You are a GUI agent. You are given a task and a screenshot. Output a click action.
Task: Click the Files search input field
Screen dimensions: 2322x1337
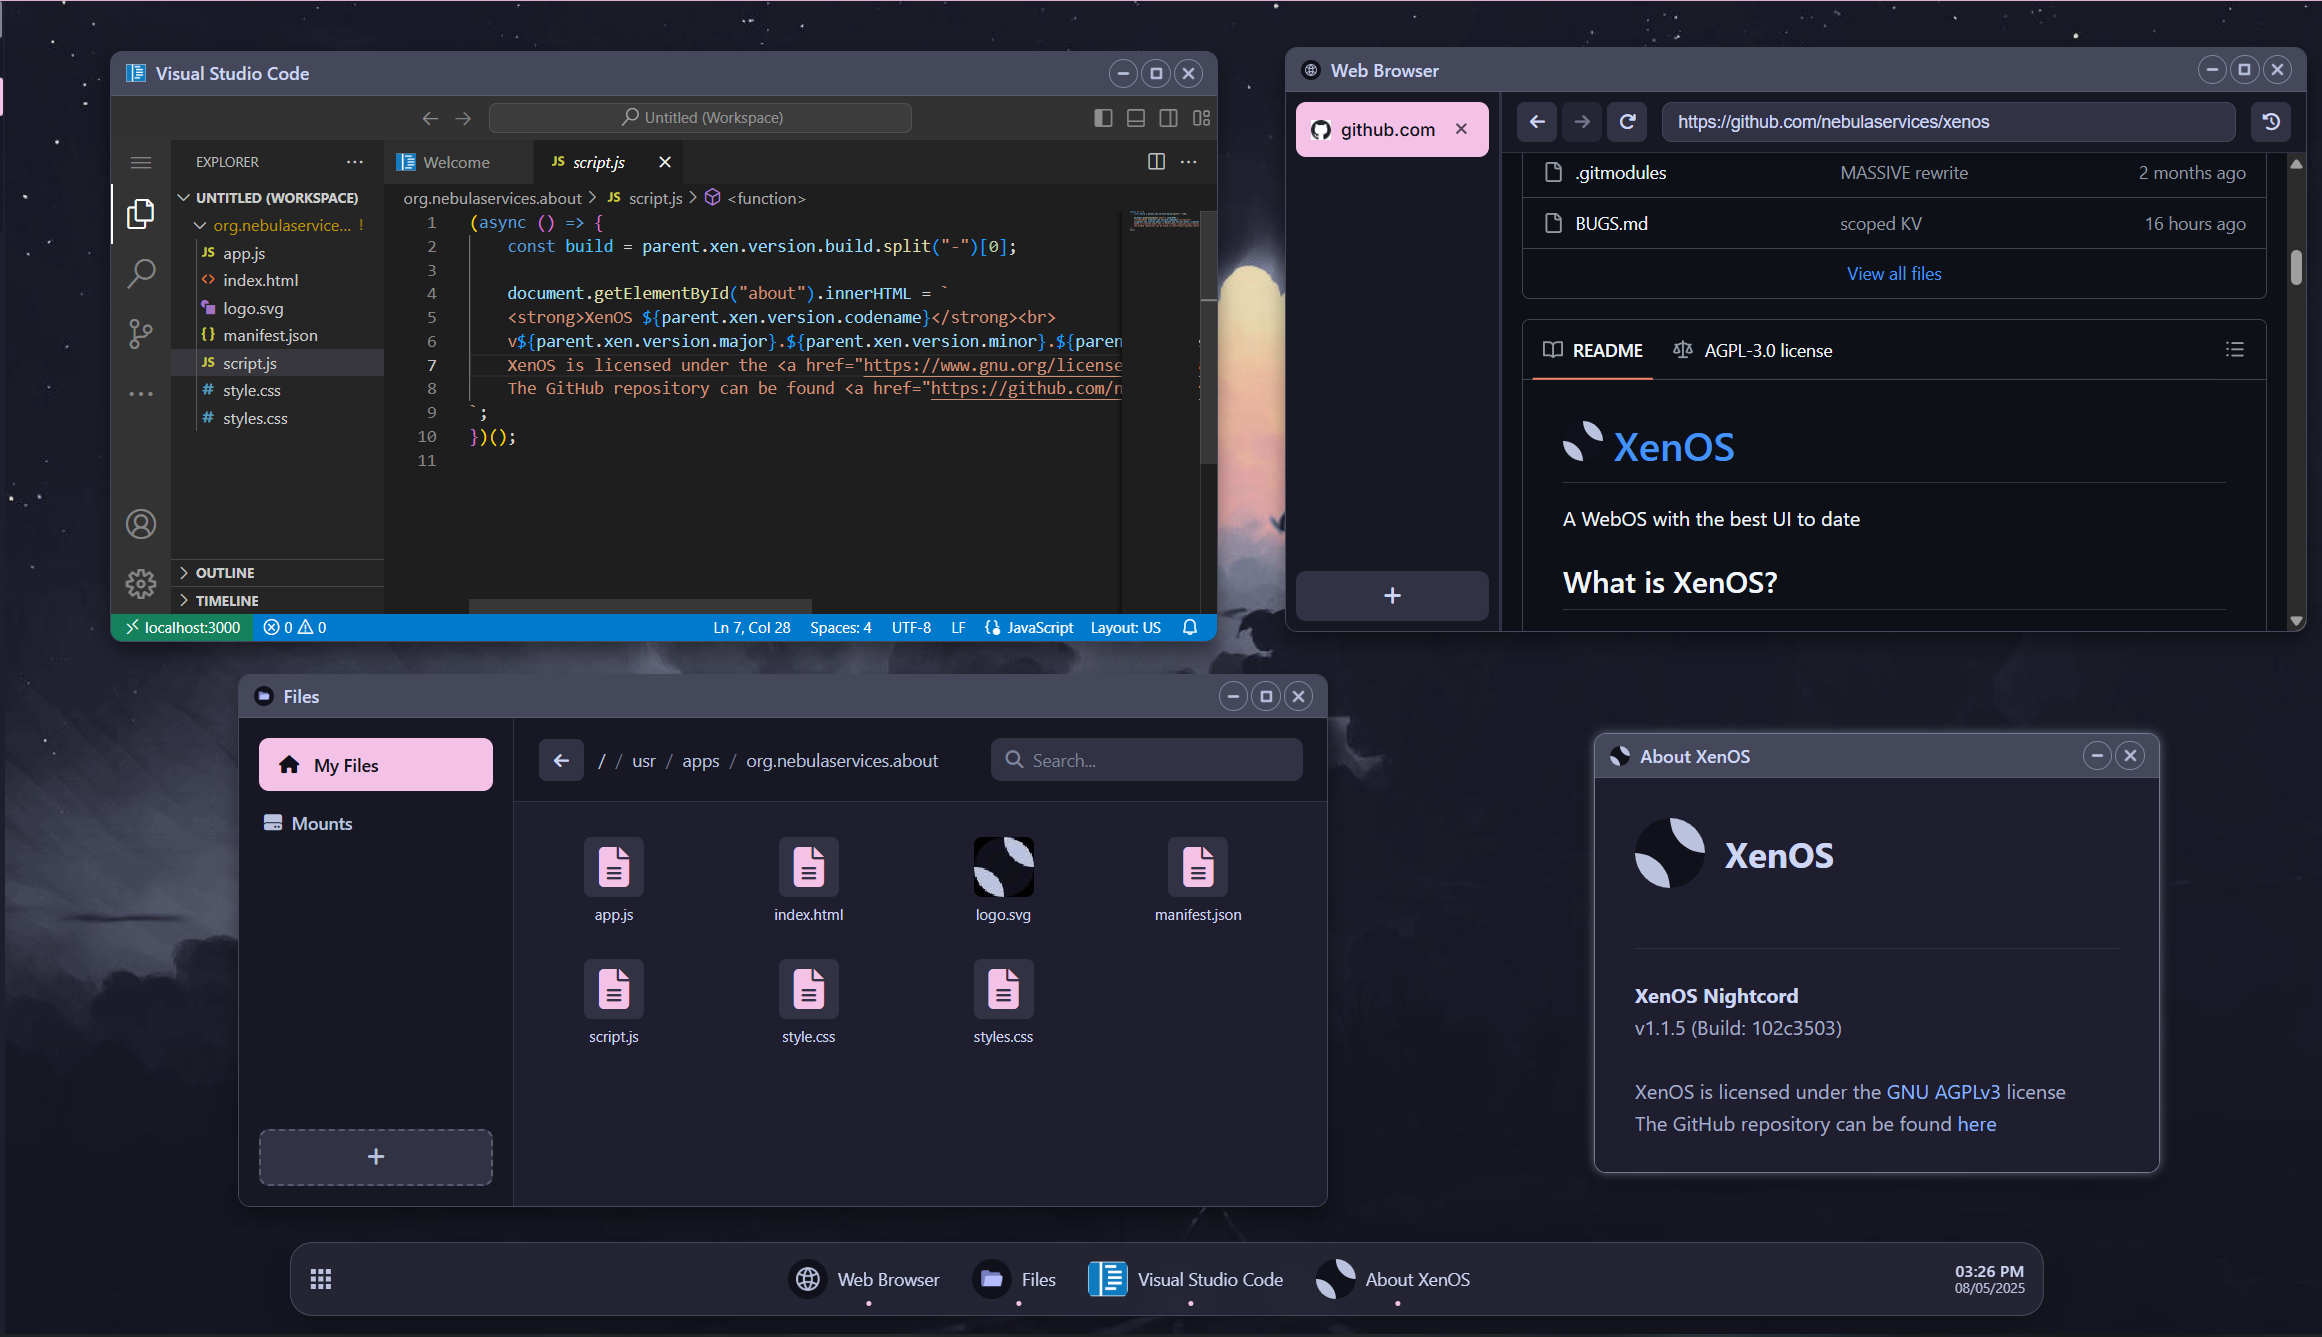(1160, 760)
